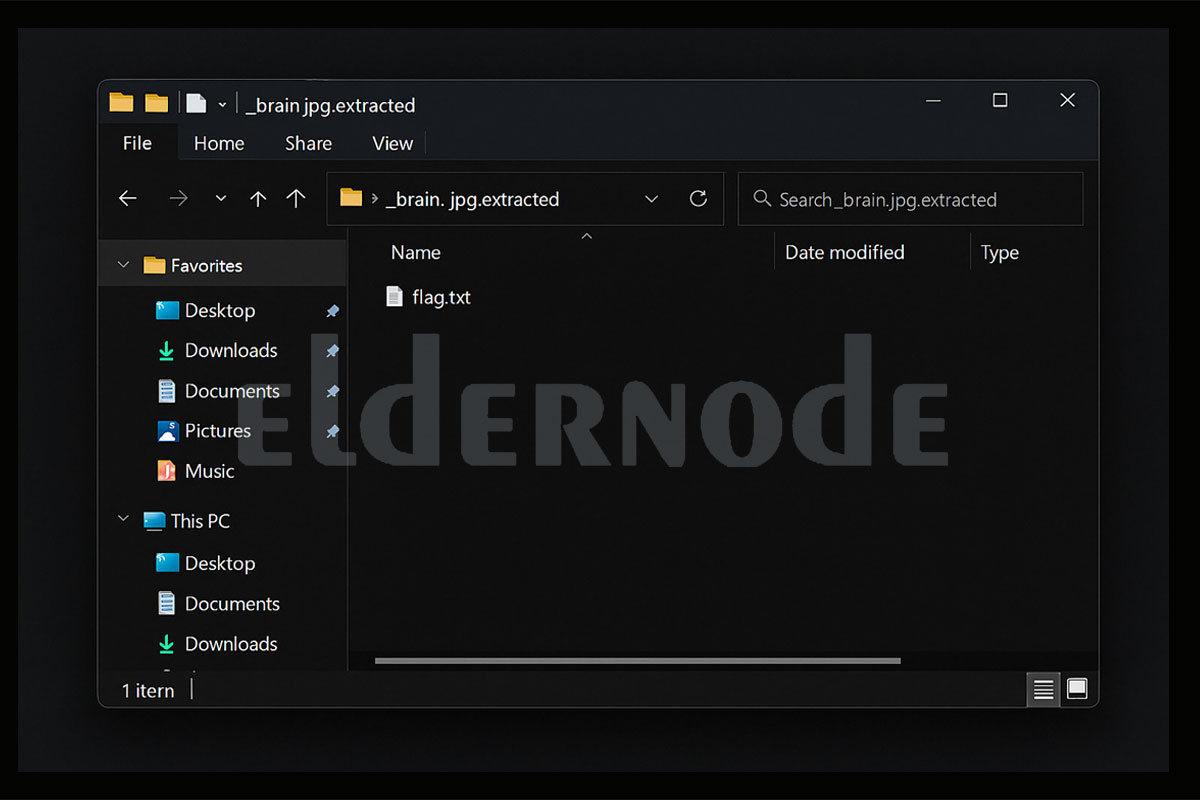Open the View ribbon tab

[x=392, y=143]
